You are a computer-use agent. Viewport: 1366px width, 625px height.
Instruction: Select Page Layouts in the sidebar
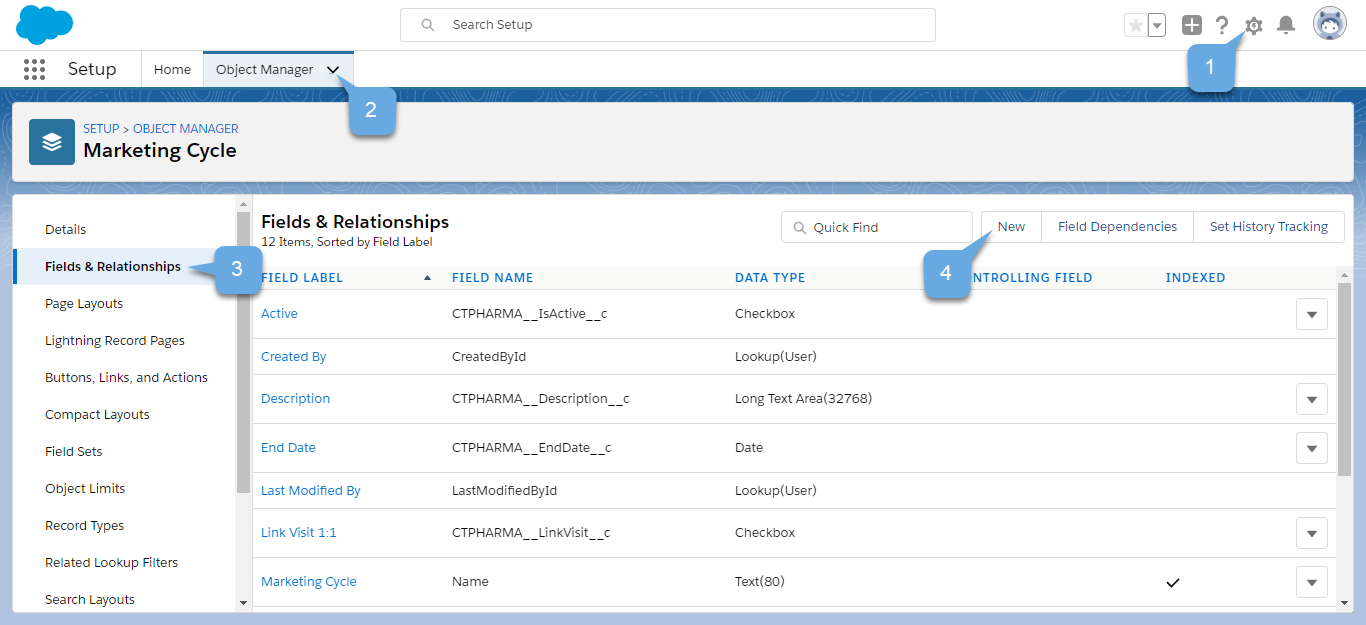click(x=84, y=304)
